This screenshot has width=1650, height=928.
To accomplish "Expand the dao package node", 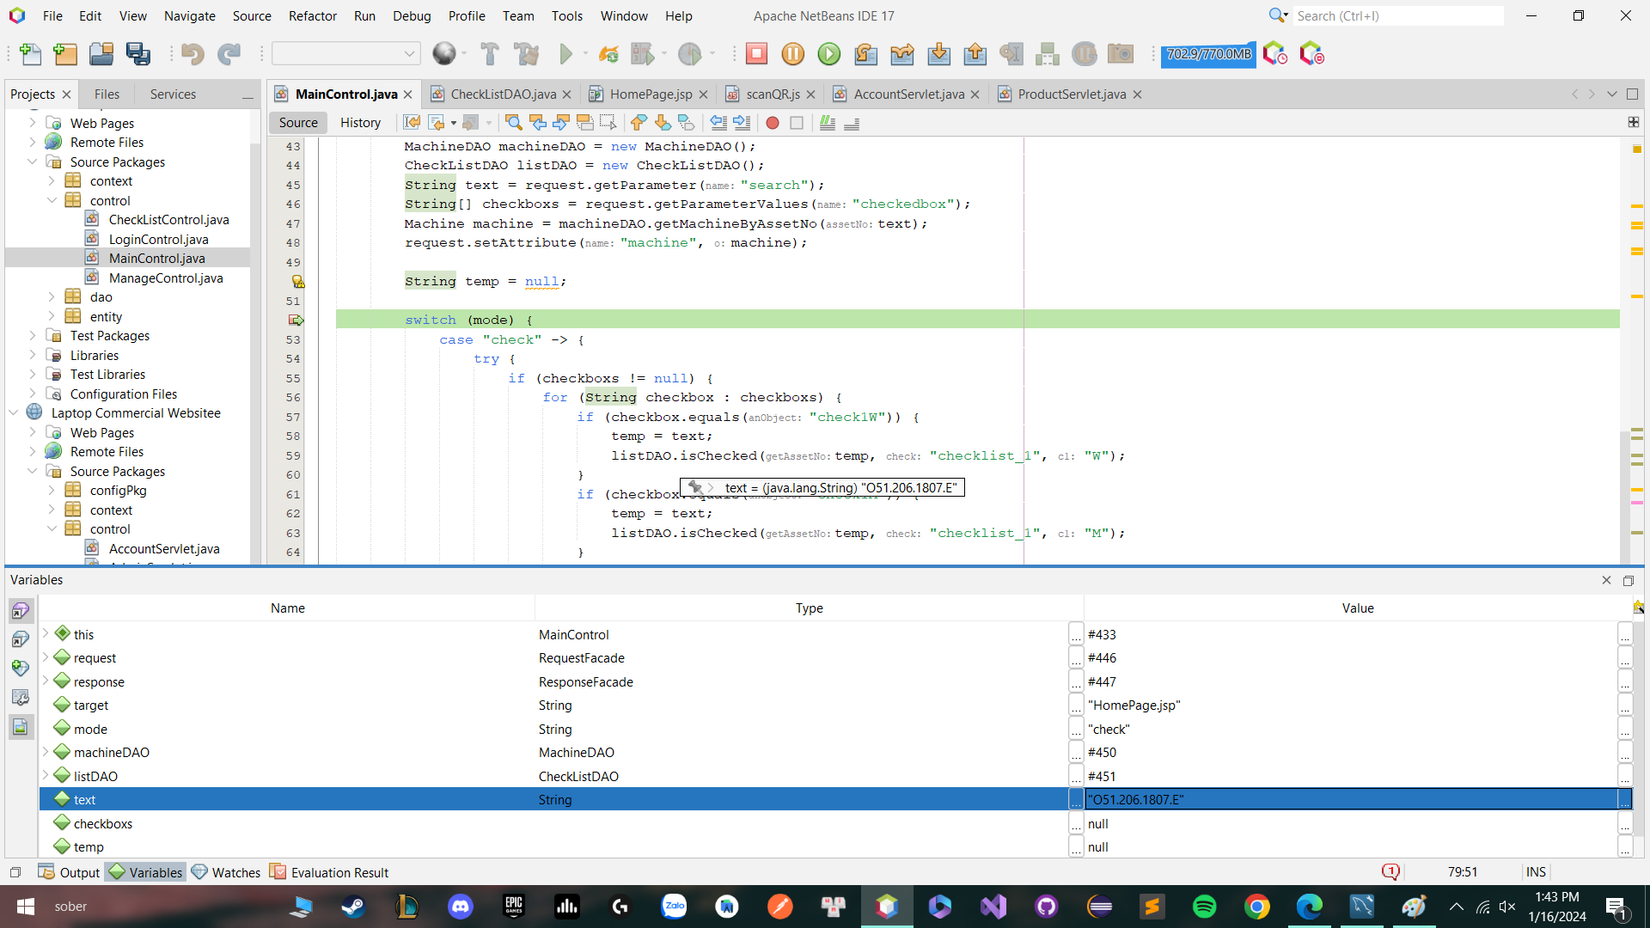I will click(52, 297).
